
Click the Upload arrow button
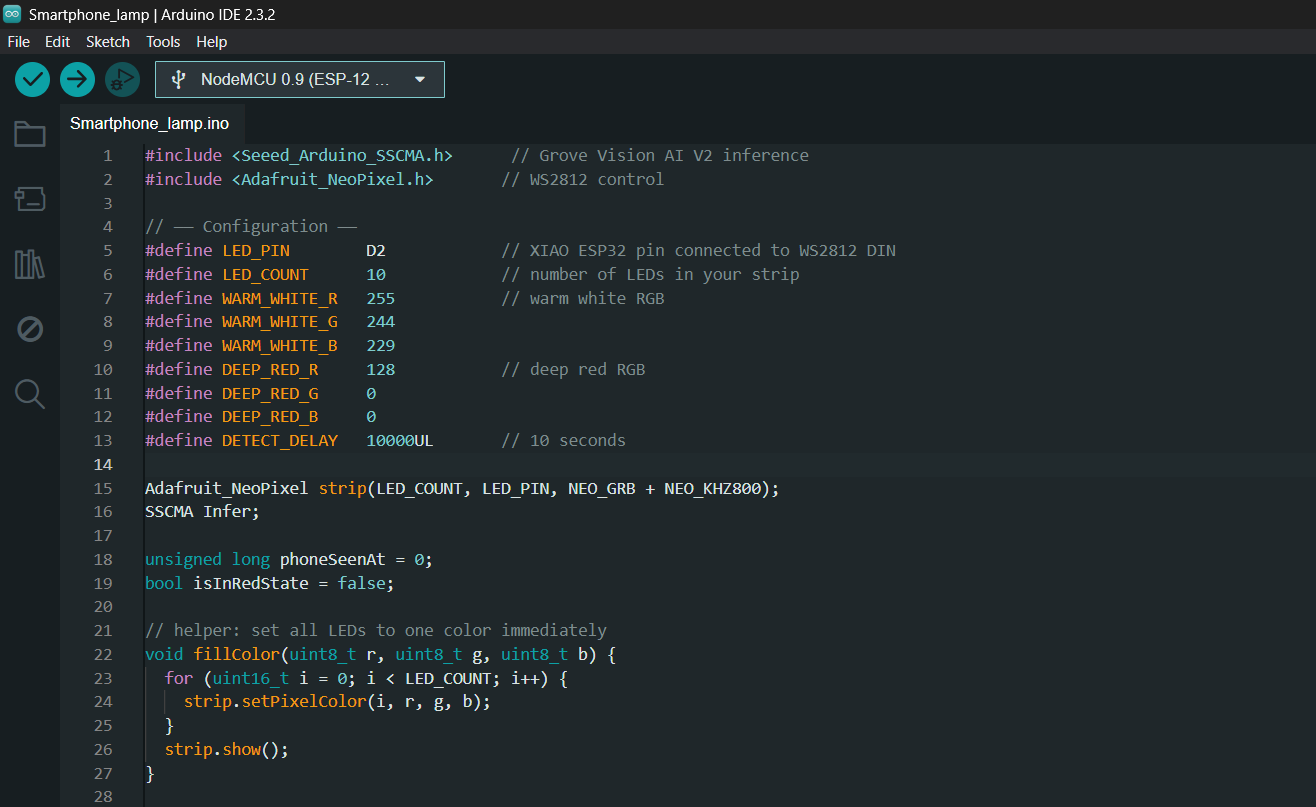pyautogui.click(x=77, y=79)
